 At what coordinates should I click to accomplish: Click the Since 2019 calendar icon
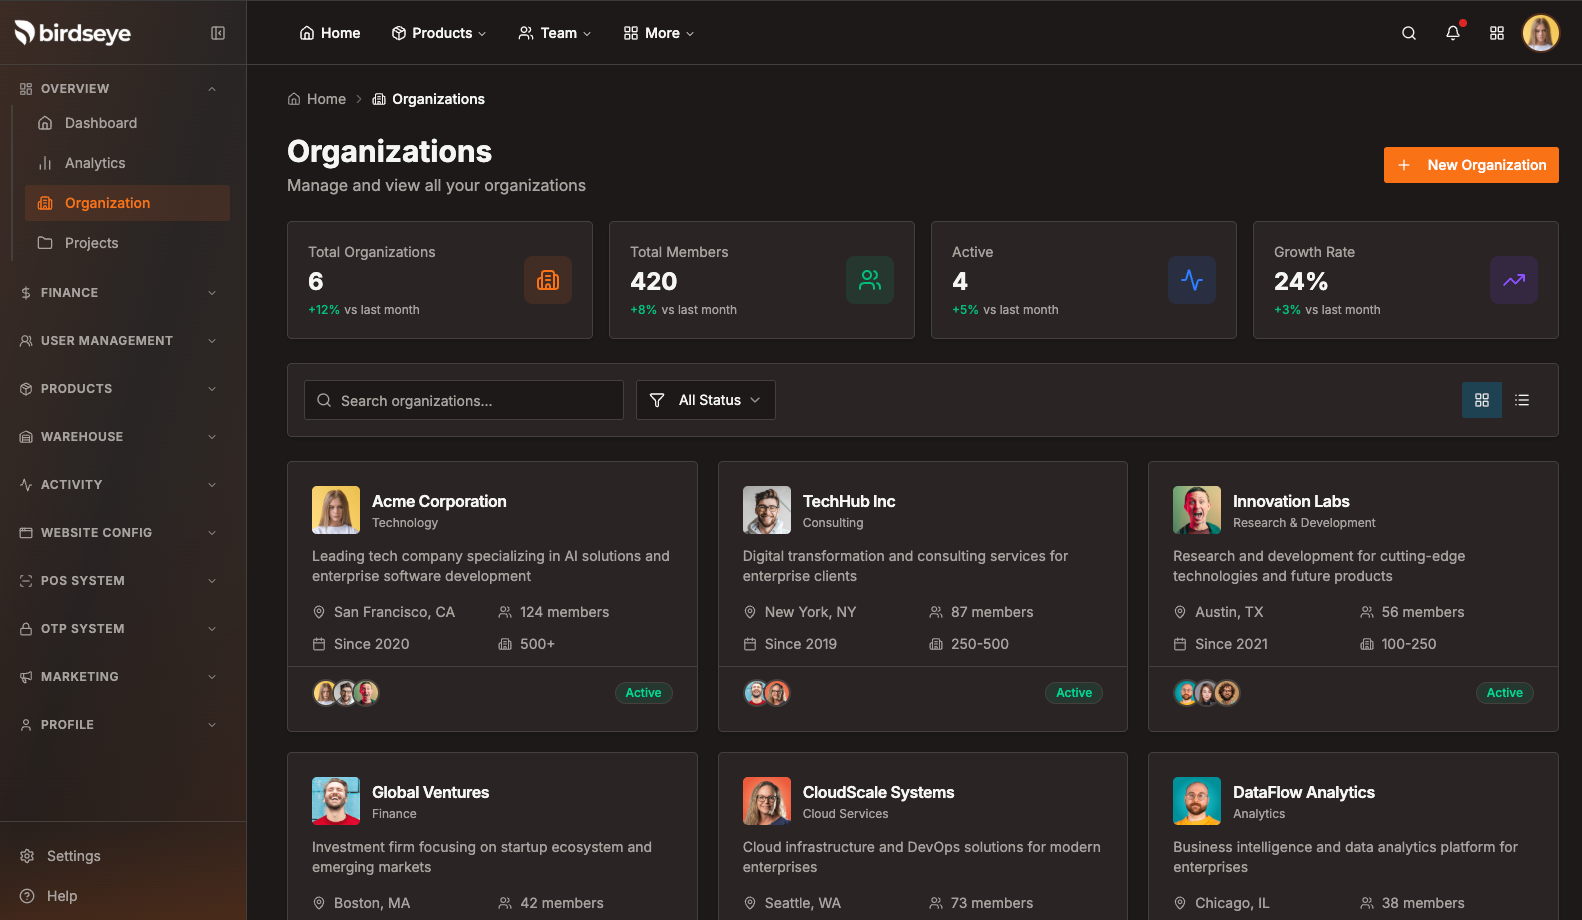(x=750, y=644)
